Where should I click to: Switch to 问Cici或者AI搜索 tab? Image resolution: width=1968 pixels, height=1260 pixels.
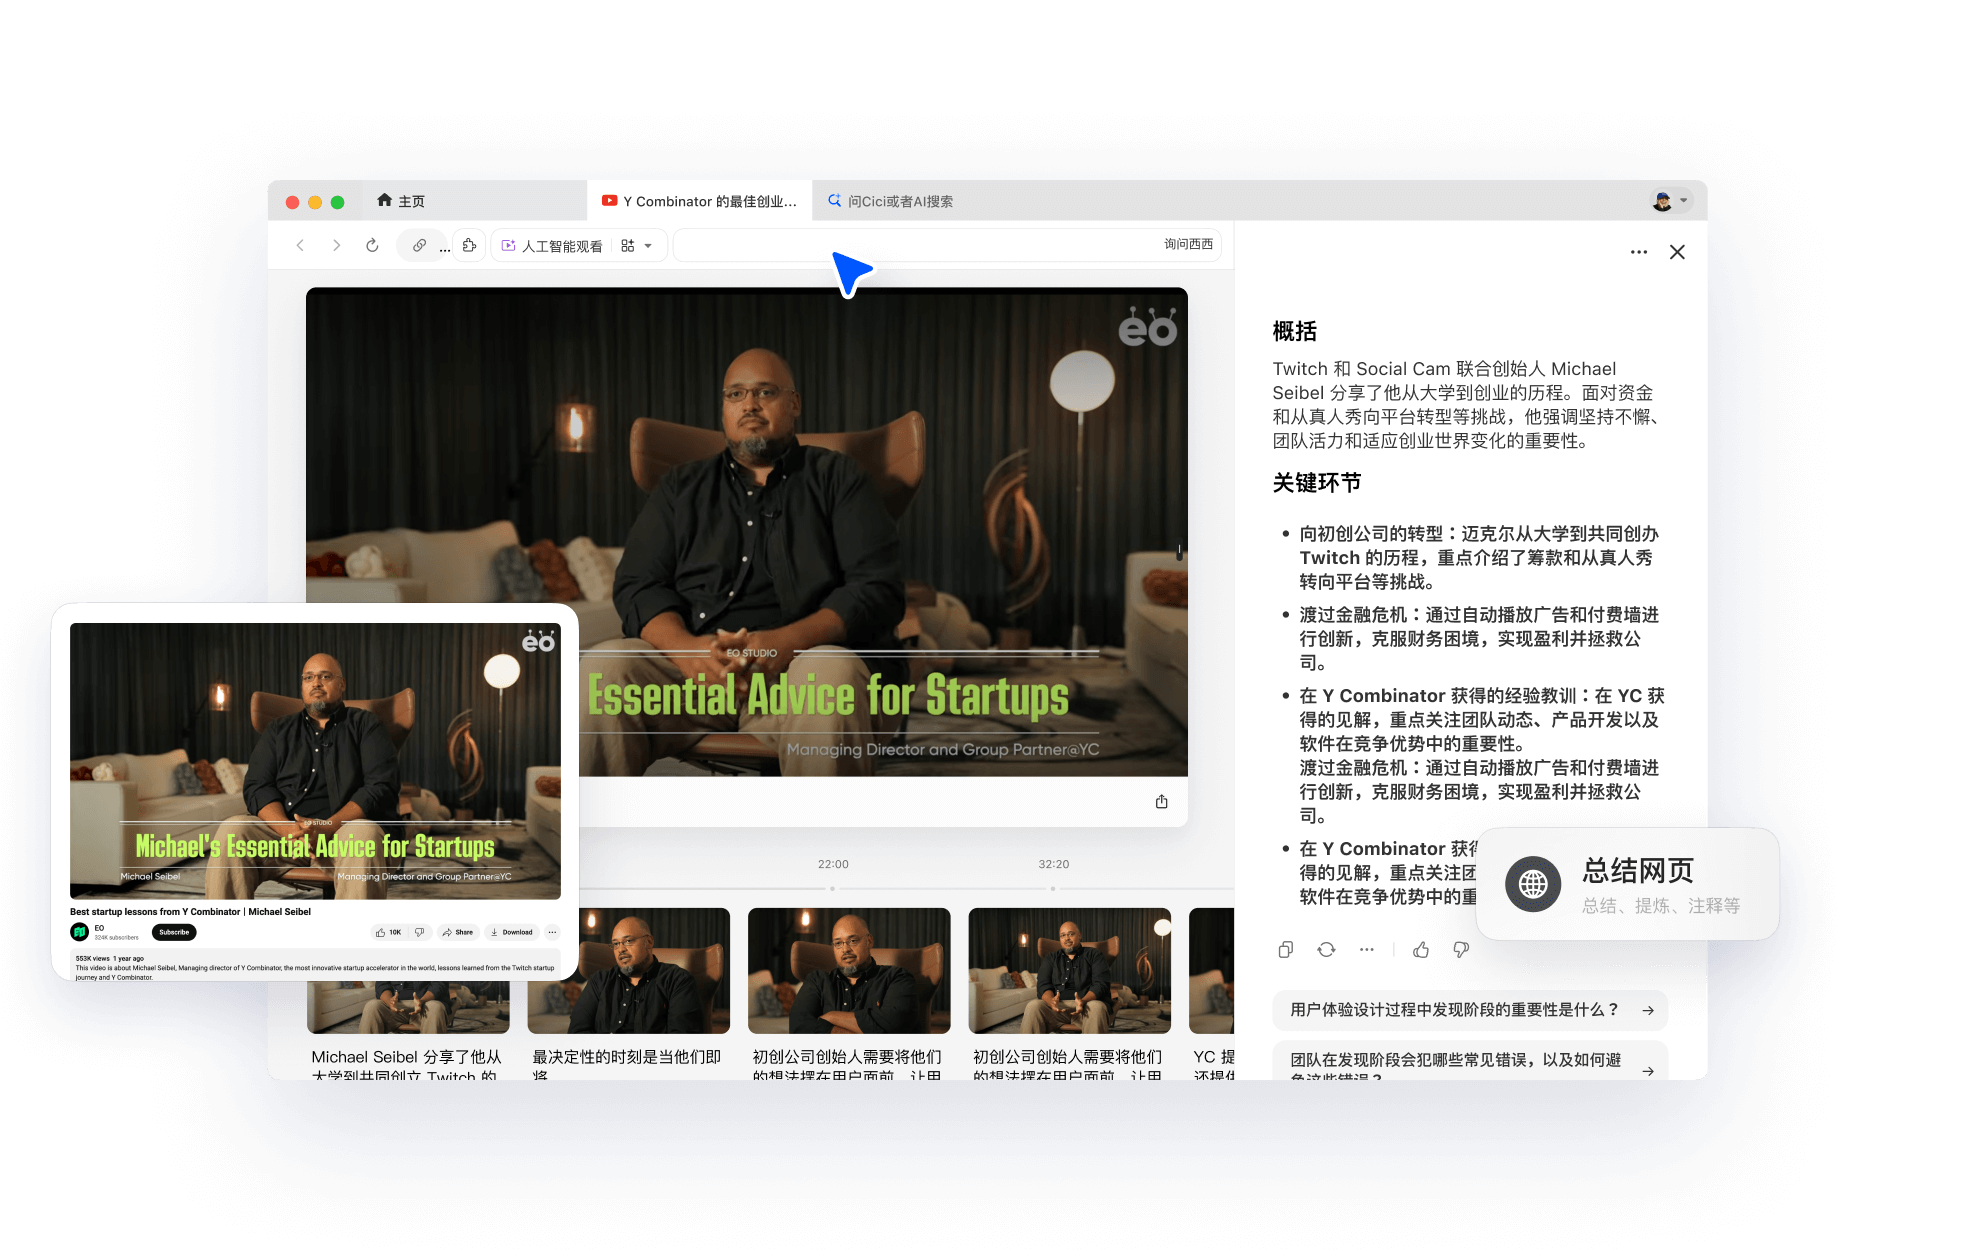tap(890, 201)
